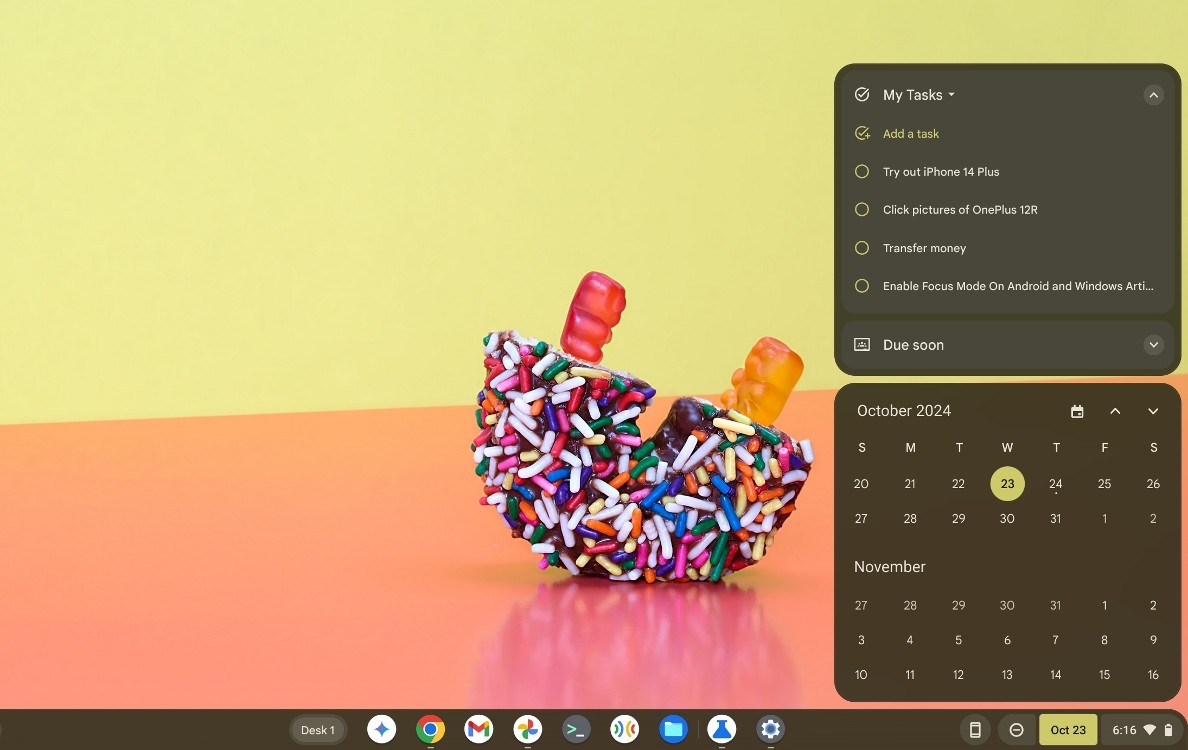The height and width of the screenshot is (750, 1188).
Task: Open the blue flask lab app on shelf
Action: click(721, 730)
